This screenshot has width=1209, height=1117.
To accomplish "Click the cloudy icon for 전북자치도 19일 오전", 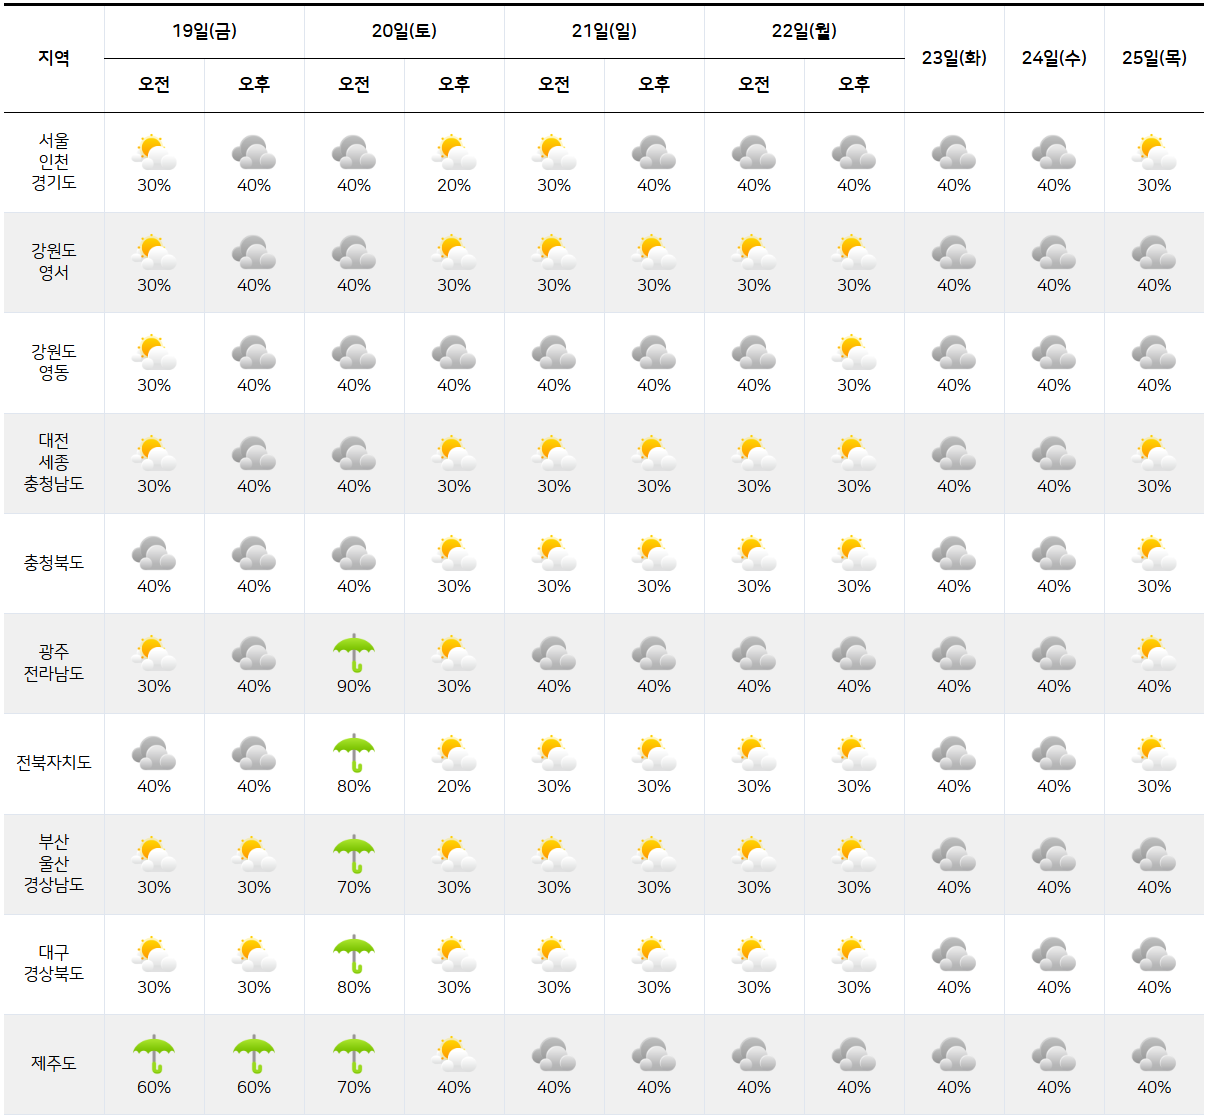I will (154, 754).
